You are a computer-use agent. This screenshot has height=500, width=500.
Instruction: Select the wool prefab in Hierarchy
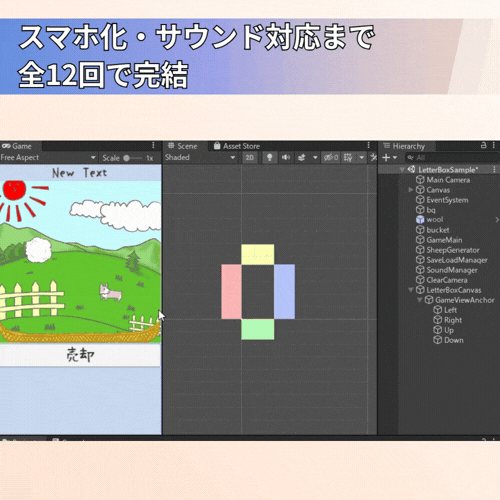(435, 220)
